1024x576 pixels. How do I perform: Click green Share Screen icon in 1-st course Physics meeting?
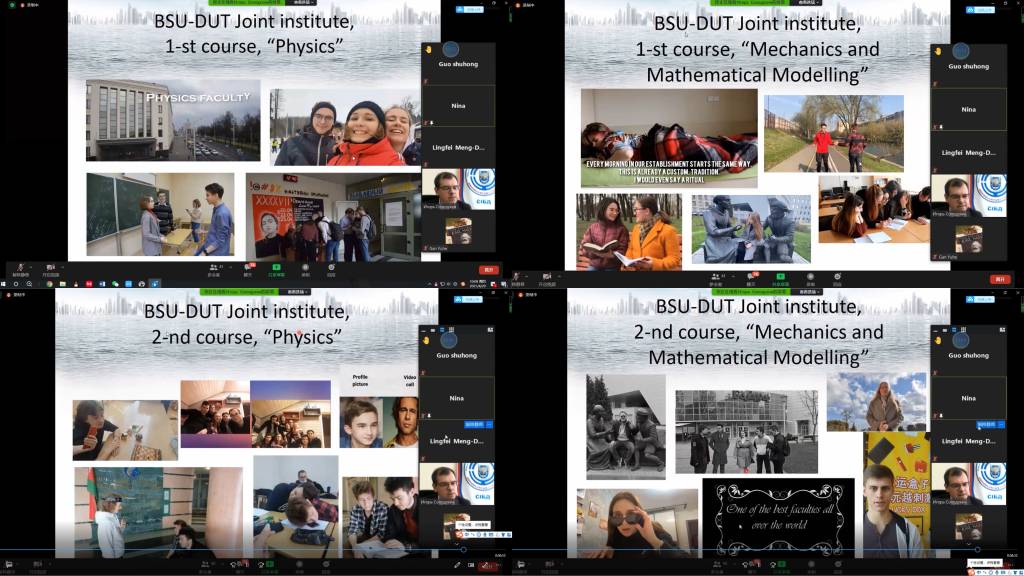coord(277,269)
